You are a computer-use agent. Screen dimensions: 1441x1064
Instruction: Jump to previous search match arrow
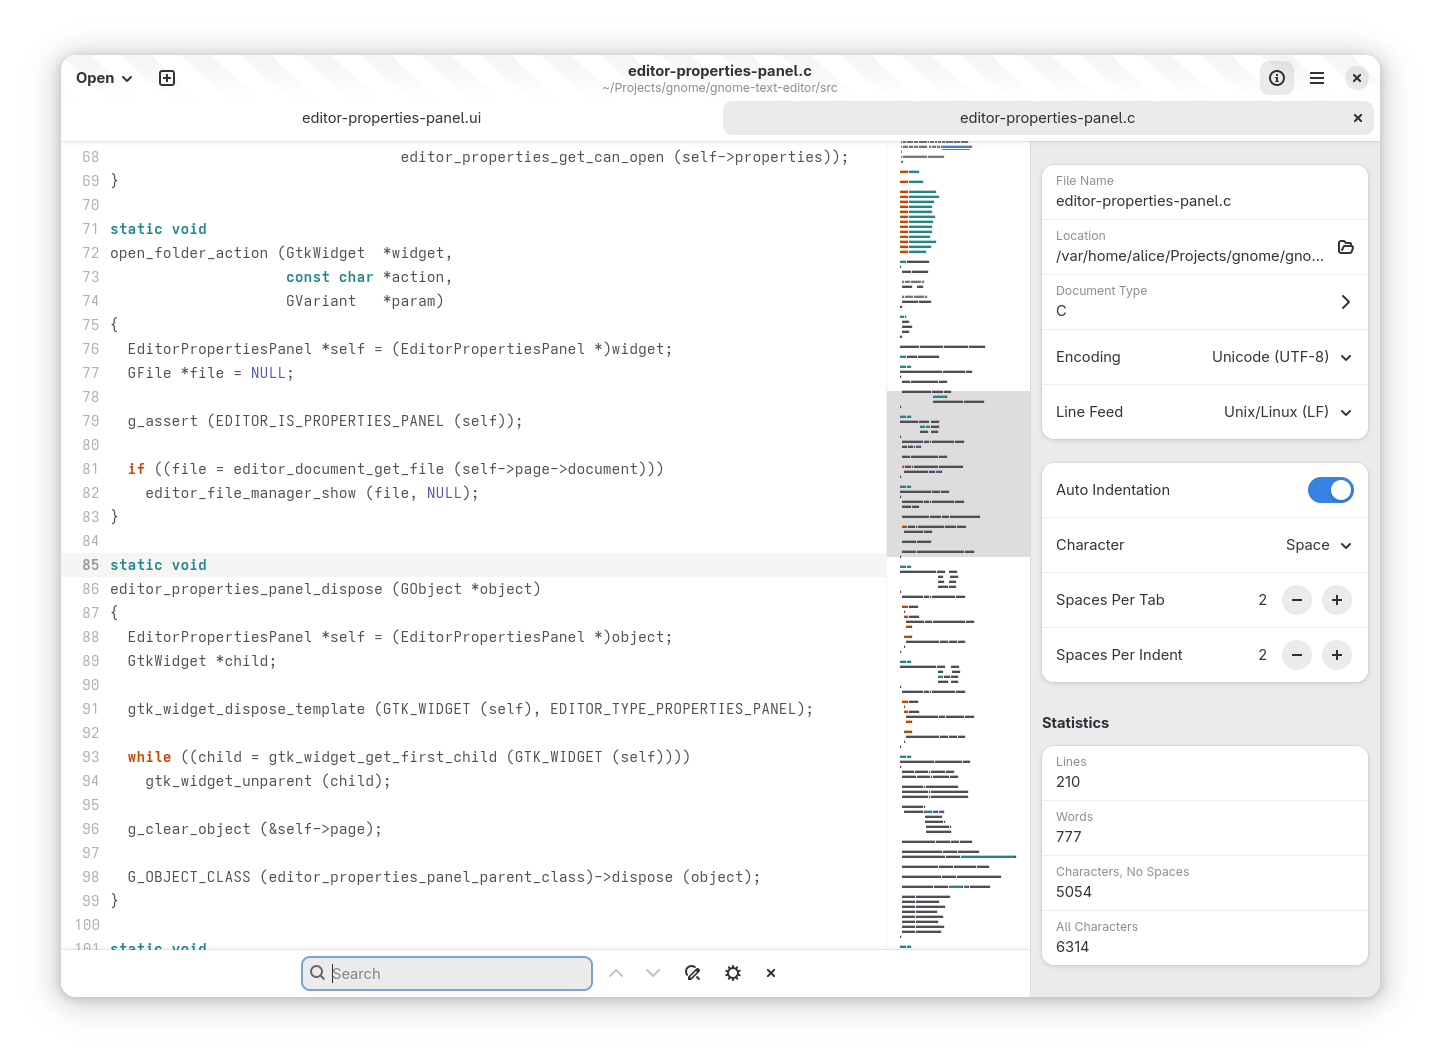click(x=616, y=973)
